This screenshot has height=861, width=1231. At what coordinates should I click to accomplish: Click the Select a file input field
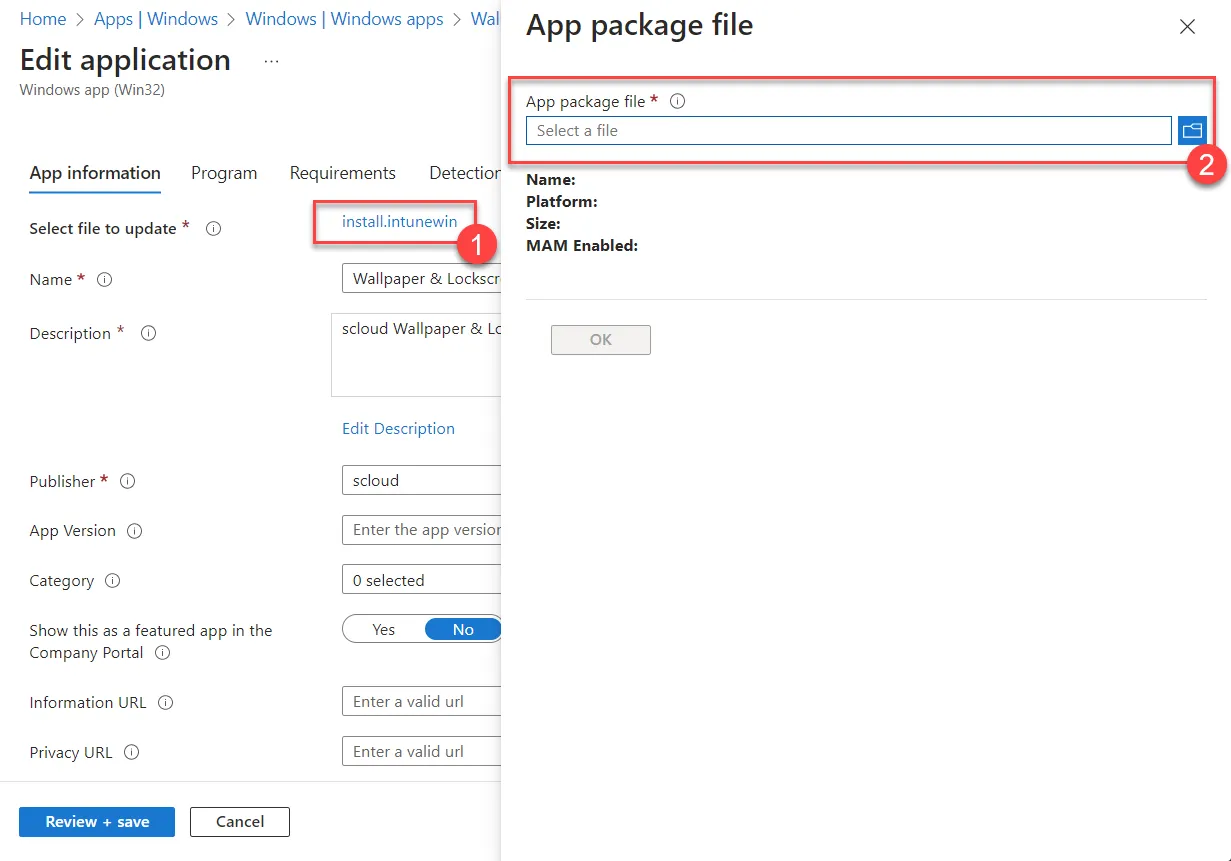(x=849, y=130)
